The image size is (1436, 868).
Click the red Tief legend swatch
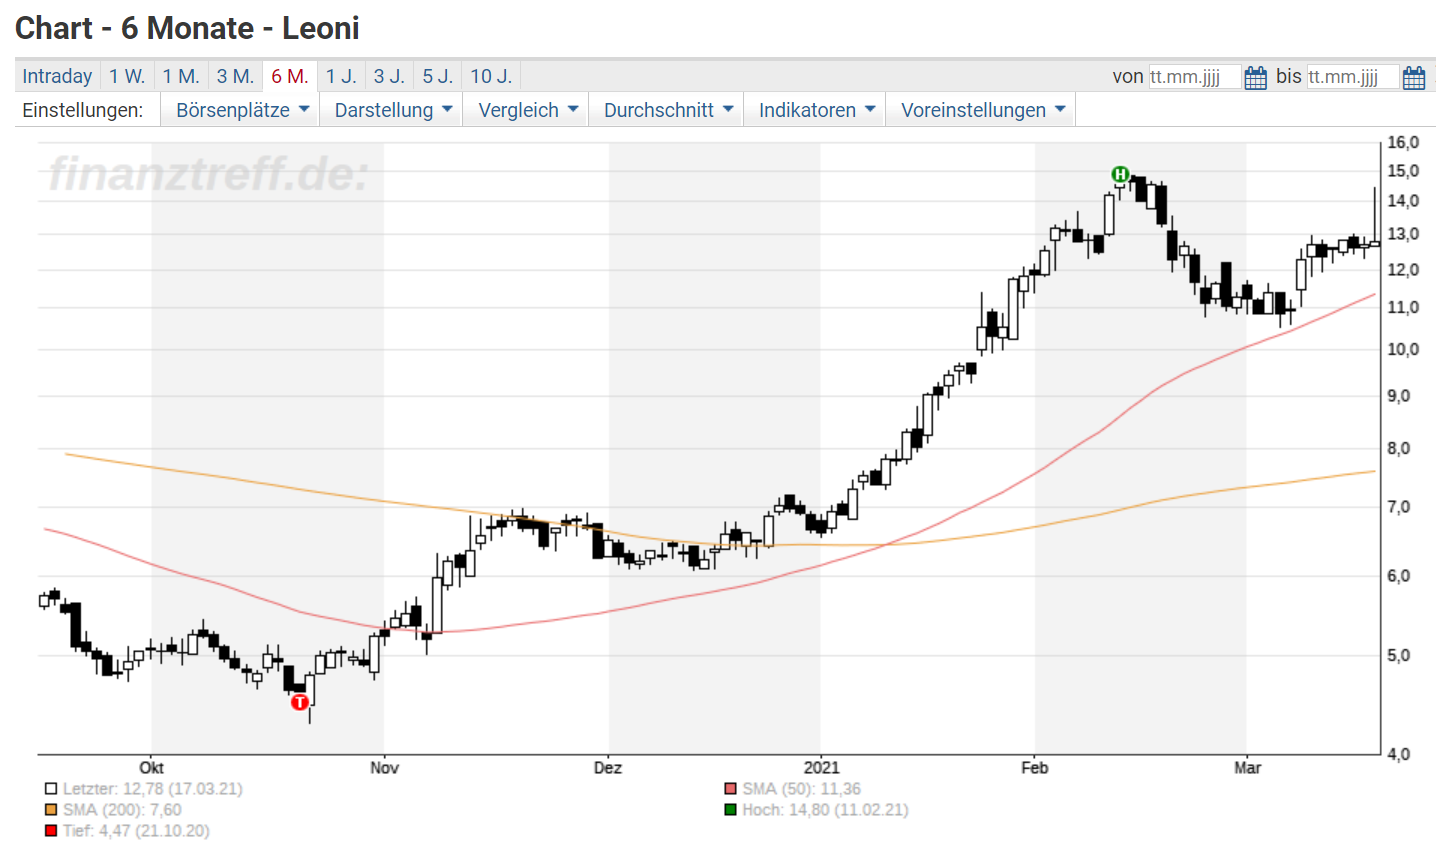pyautogui.click(x=51, y=831)
